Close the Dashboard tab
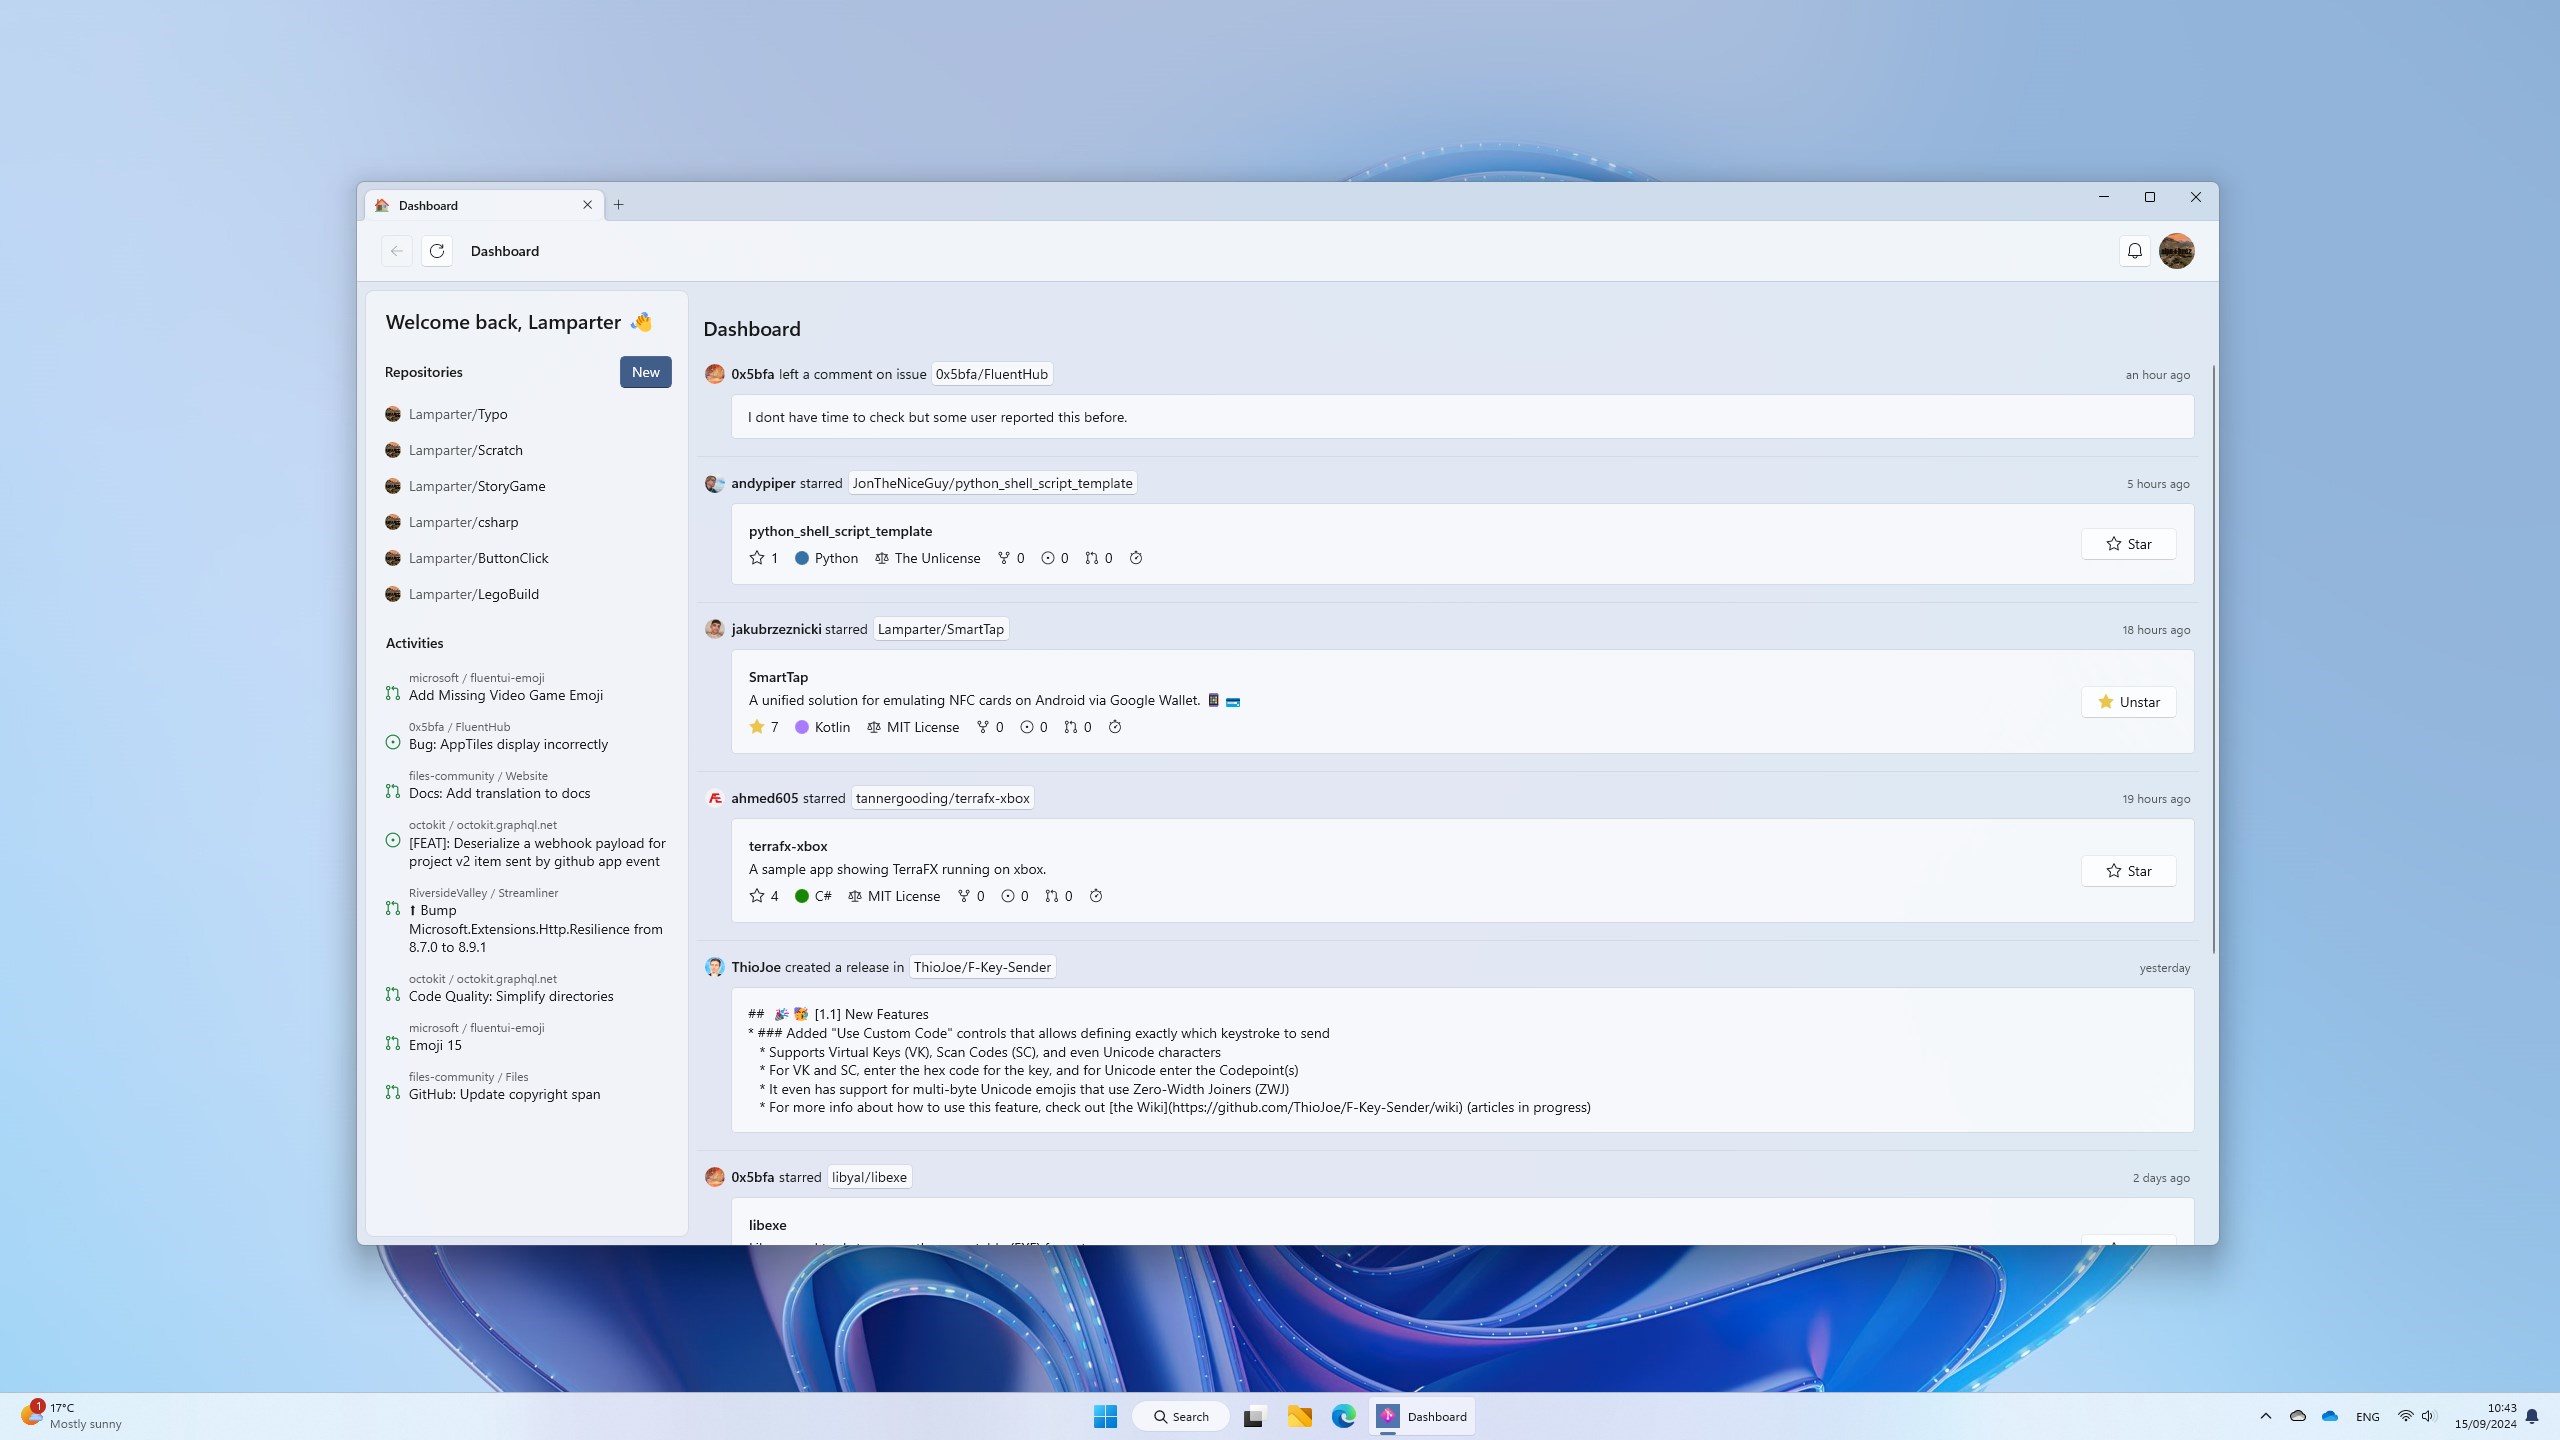The height and width of the screenshot is (1440, 2560). point(587,205)
